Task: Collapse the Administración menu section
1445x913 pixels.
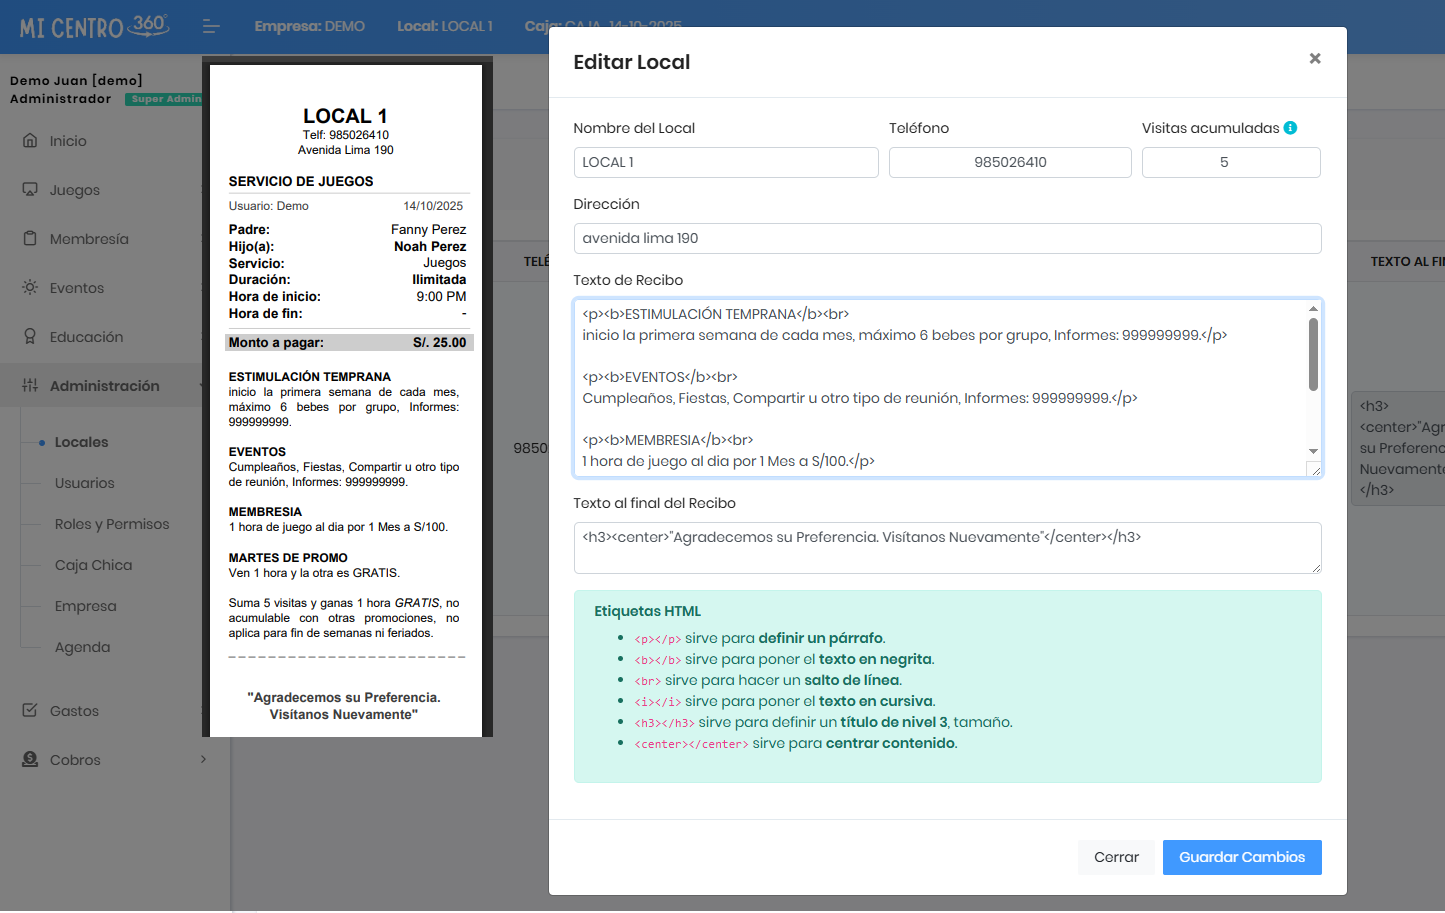Action: (104, 386)
